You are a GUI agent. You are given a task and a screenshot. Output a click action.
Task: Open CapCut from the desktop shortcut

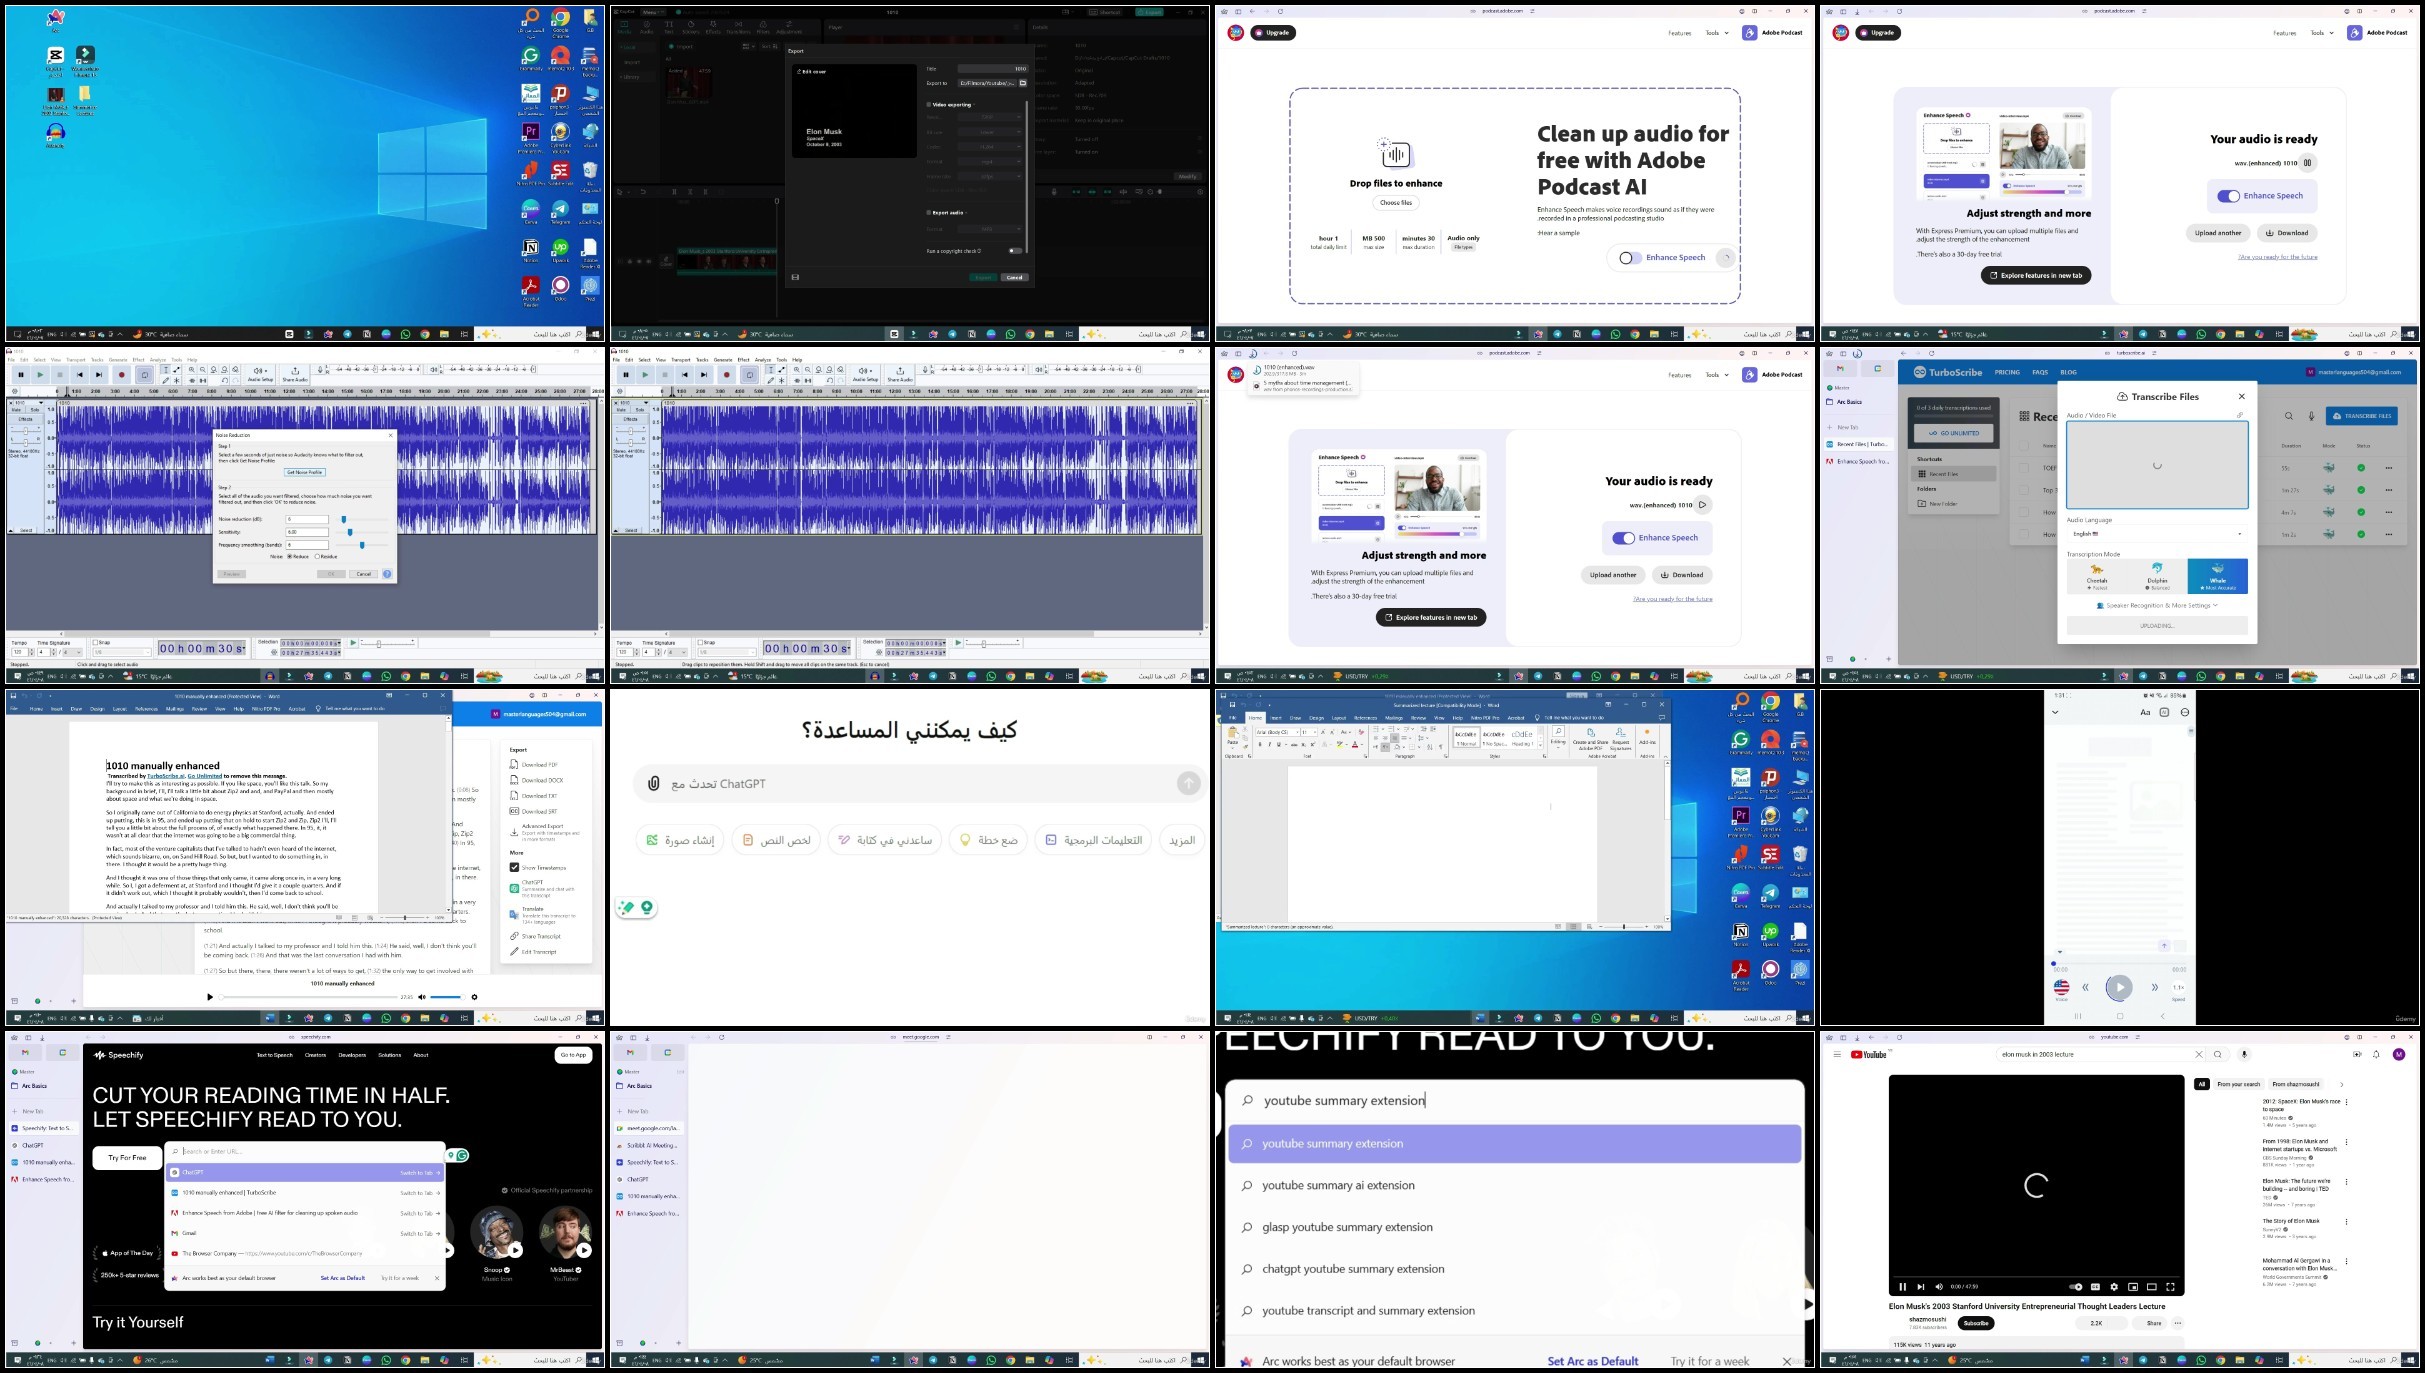coord(55,60)
